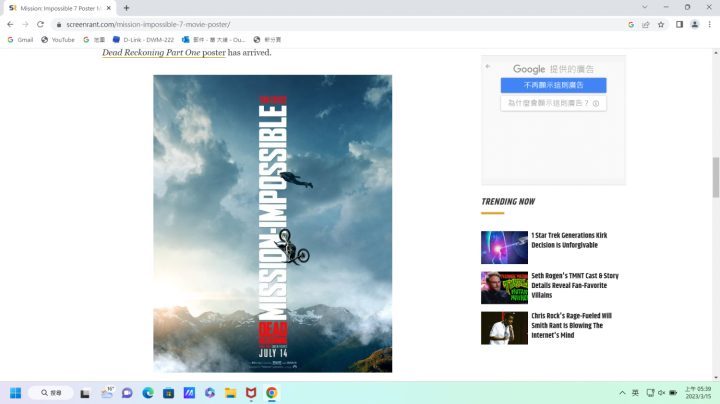Click the share page icon
720x404 pixels.
pos(646,24)
